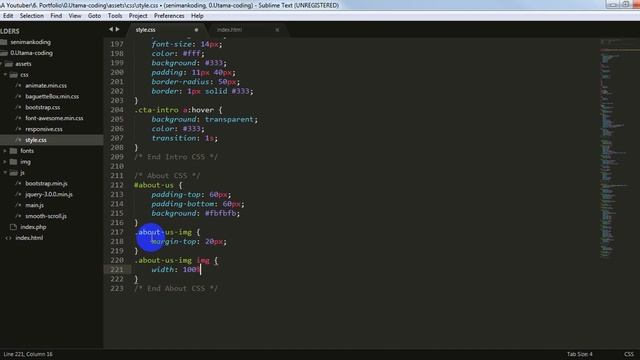Click the End Intro CSS comment
Viewport: 640px width, 360px height.
tap(176, 157)
